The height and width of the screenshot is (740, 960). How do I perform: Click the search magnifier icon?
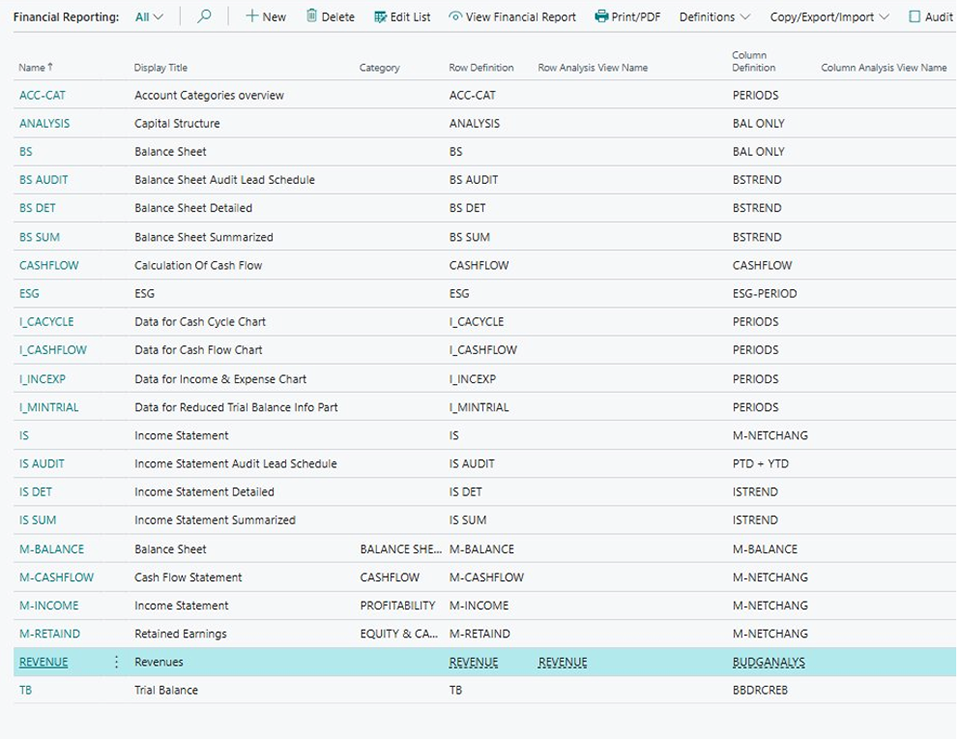204,16
